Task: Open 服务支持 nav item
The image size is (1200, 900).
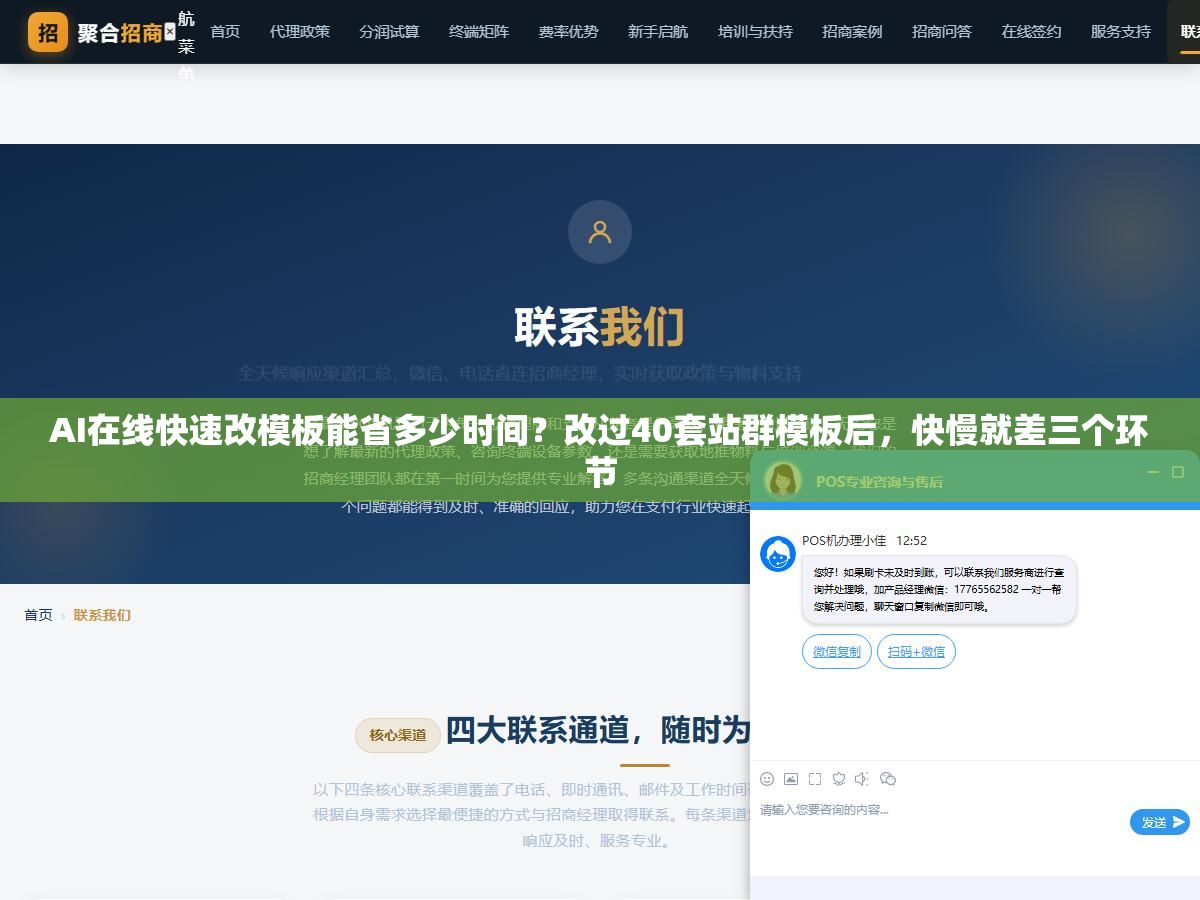Action: [x=1121, y=32]
